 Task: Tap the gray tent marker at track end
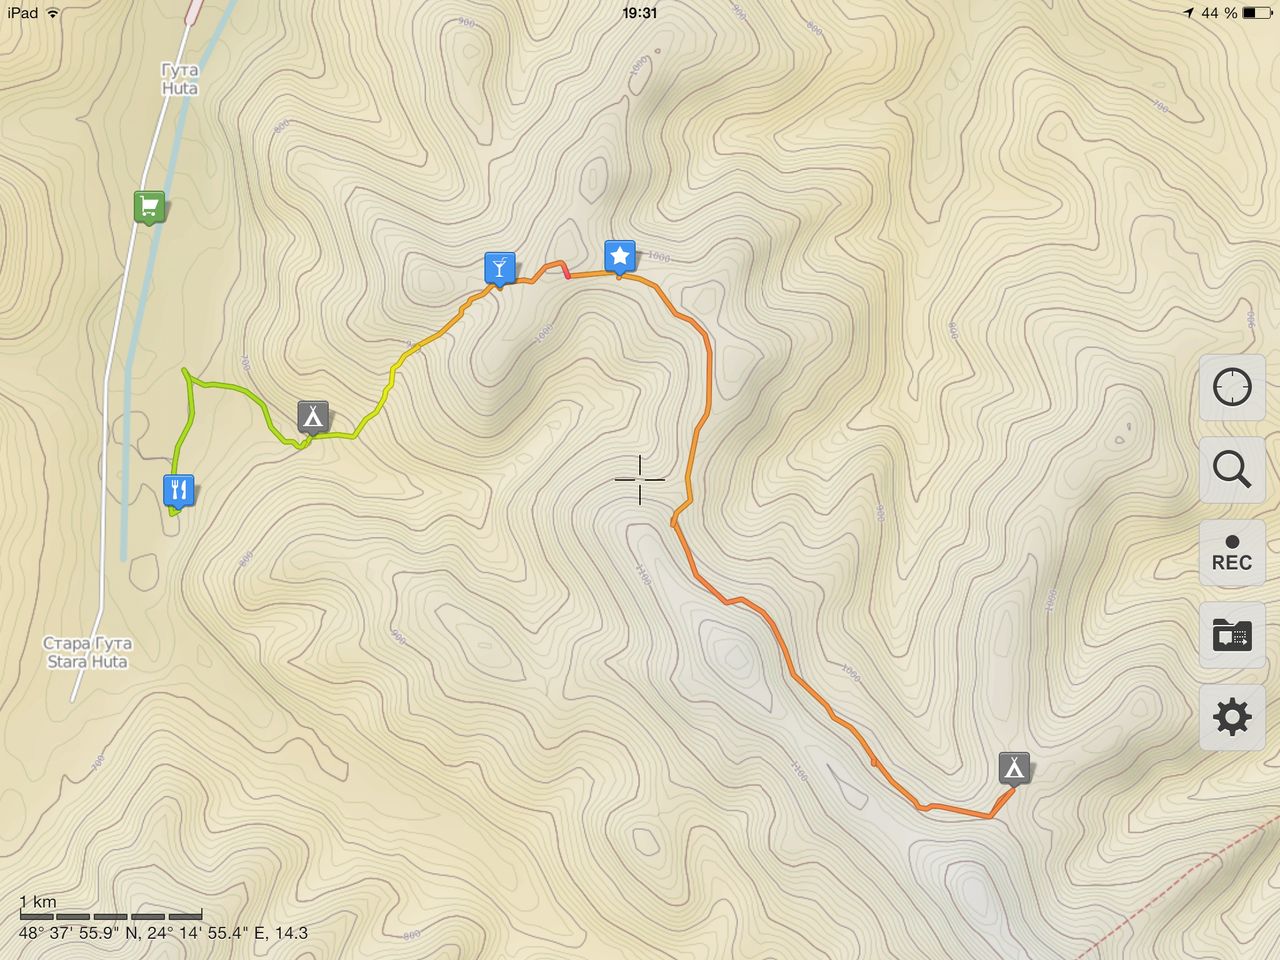(1014, 768)
